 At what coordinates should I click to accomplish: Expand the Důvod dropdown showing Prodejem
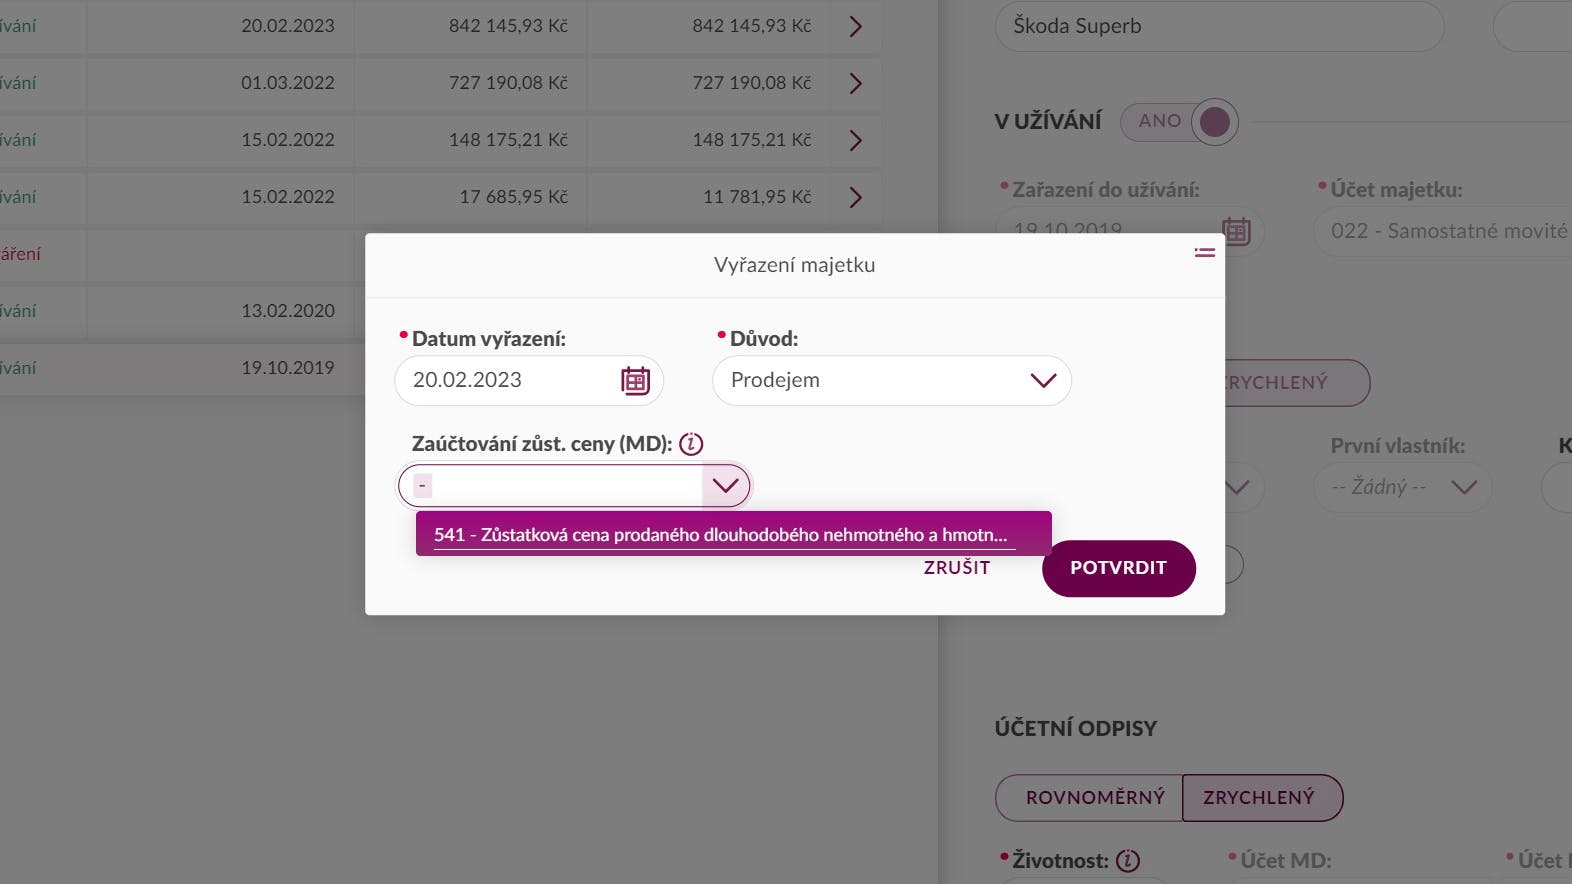click(892, 381)
